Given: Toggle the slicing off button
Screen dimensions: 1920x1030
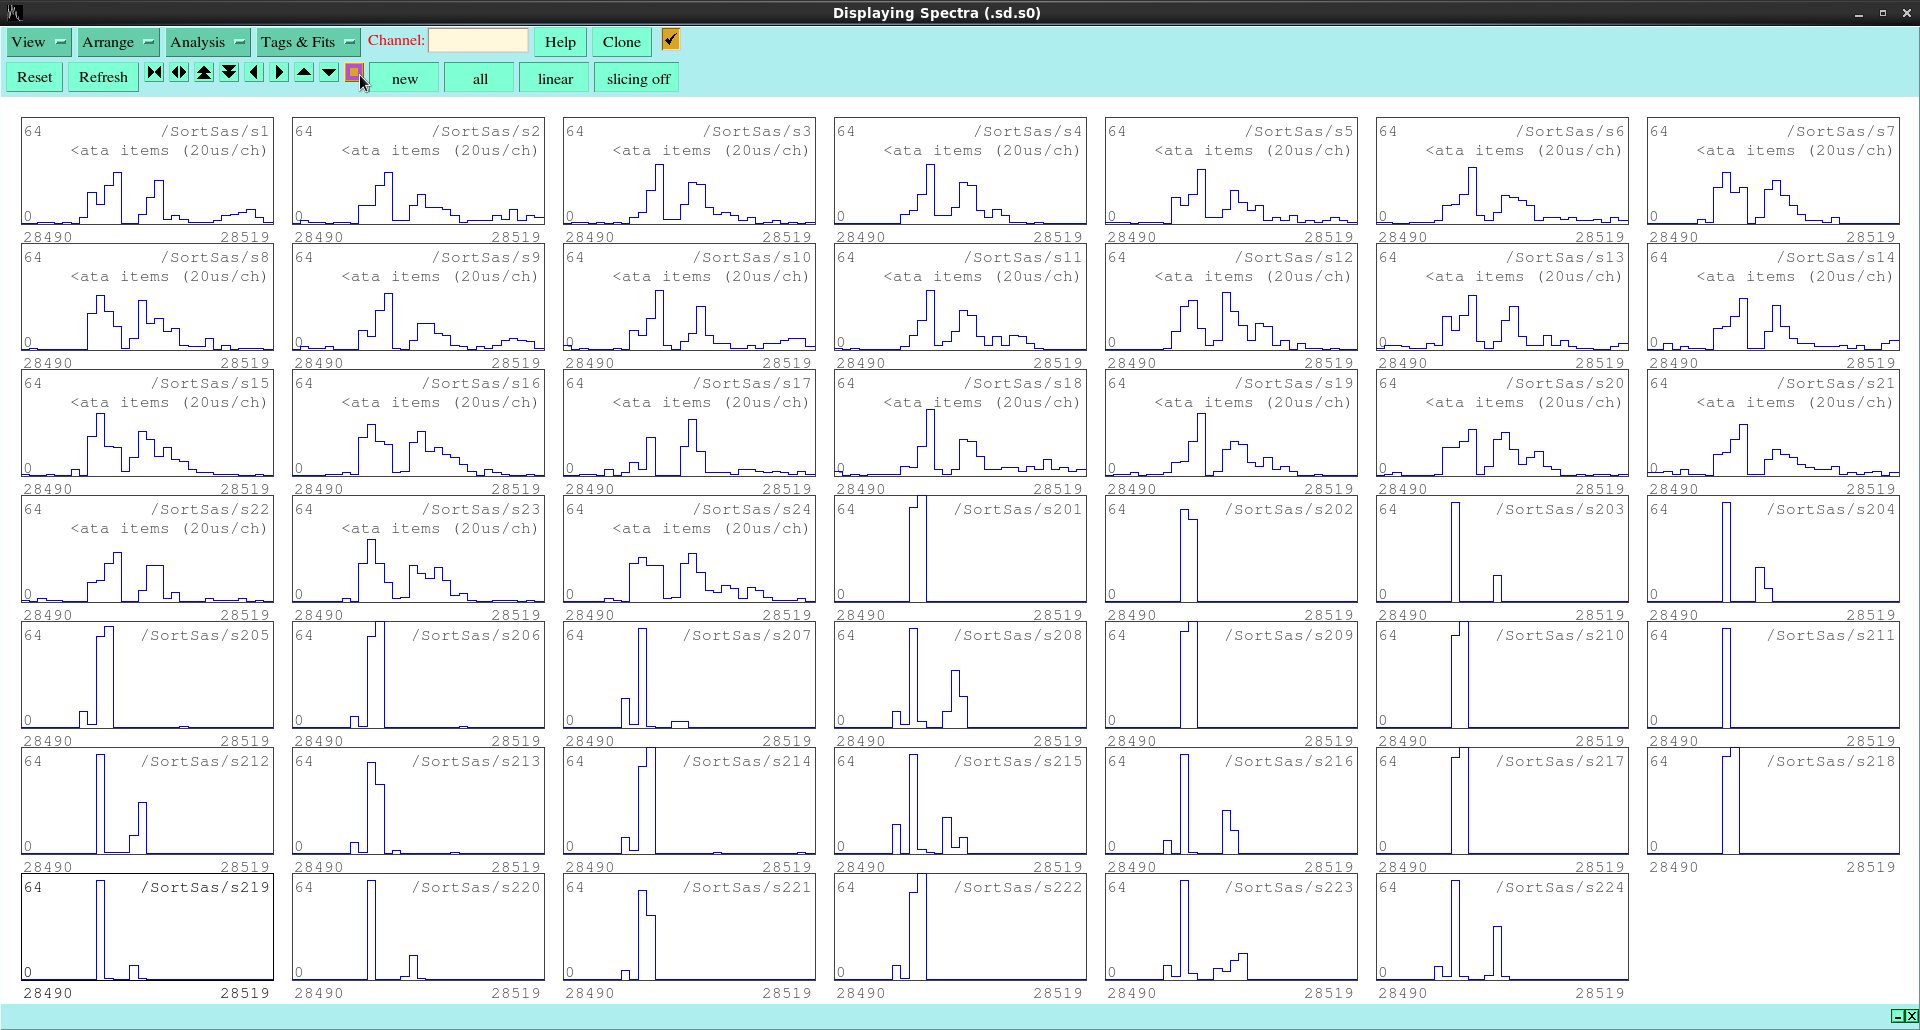Looking at the screenshot, I should [637, 78].
